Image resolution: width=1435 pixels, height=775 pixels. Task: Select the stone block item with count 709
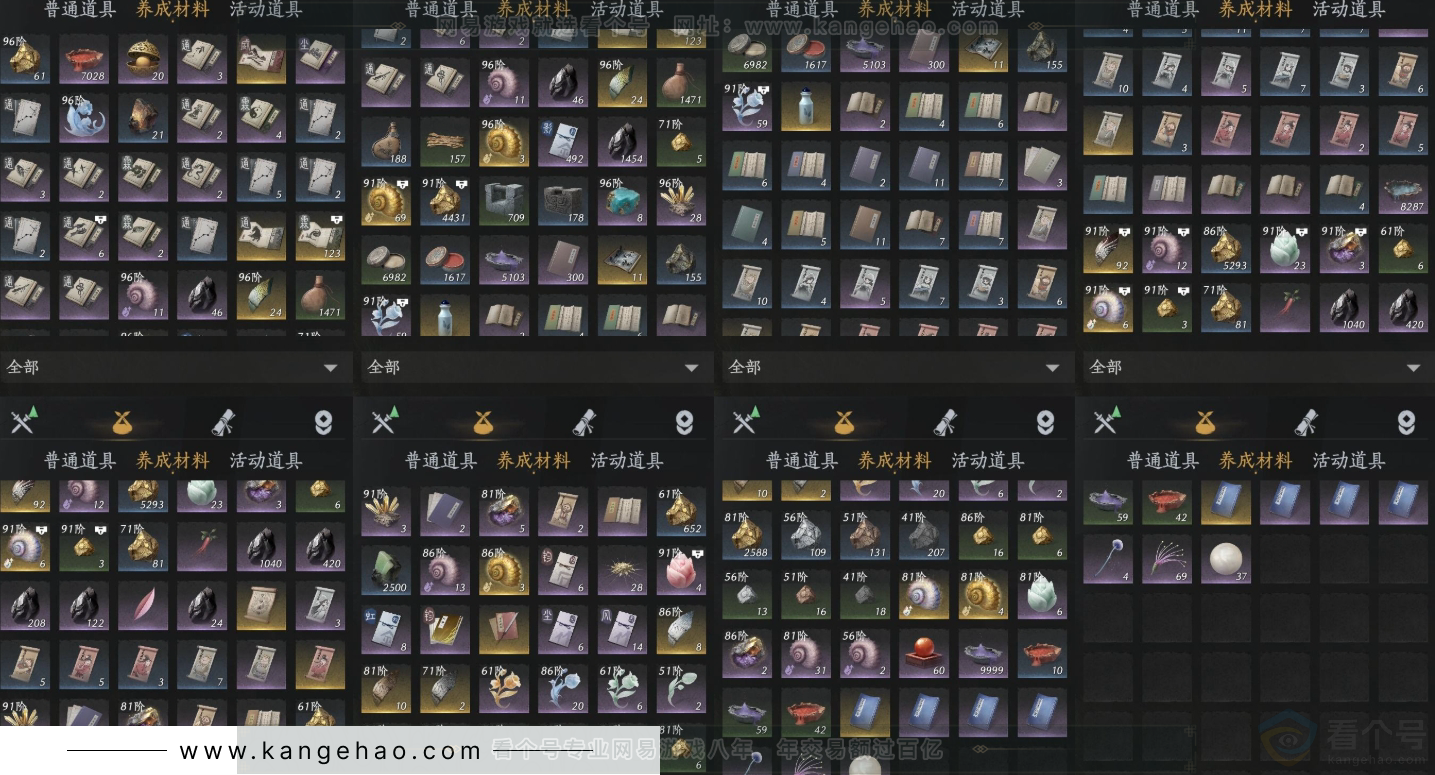tap(503, 202)
